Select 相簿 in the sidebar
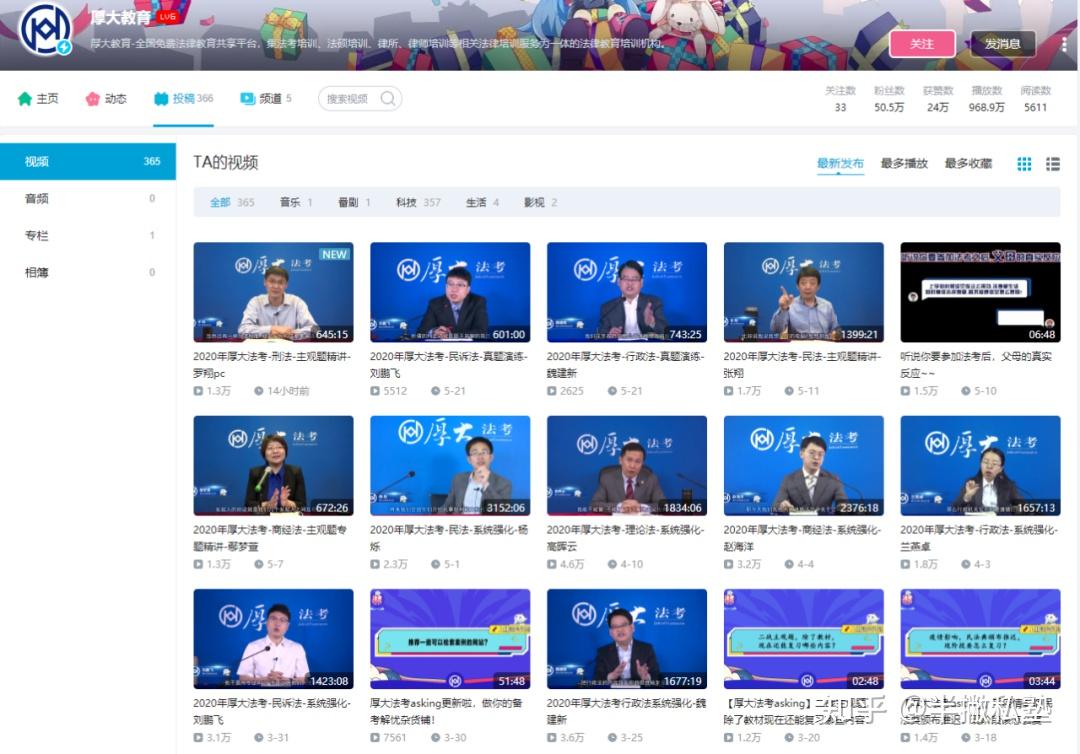 pyautogui.click(x=88, y=272)
